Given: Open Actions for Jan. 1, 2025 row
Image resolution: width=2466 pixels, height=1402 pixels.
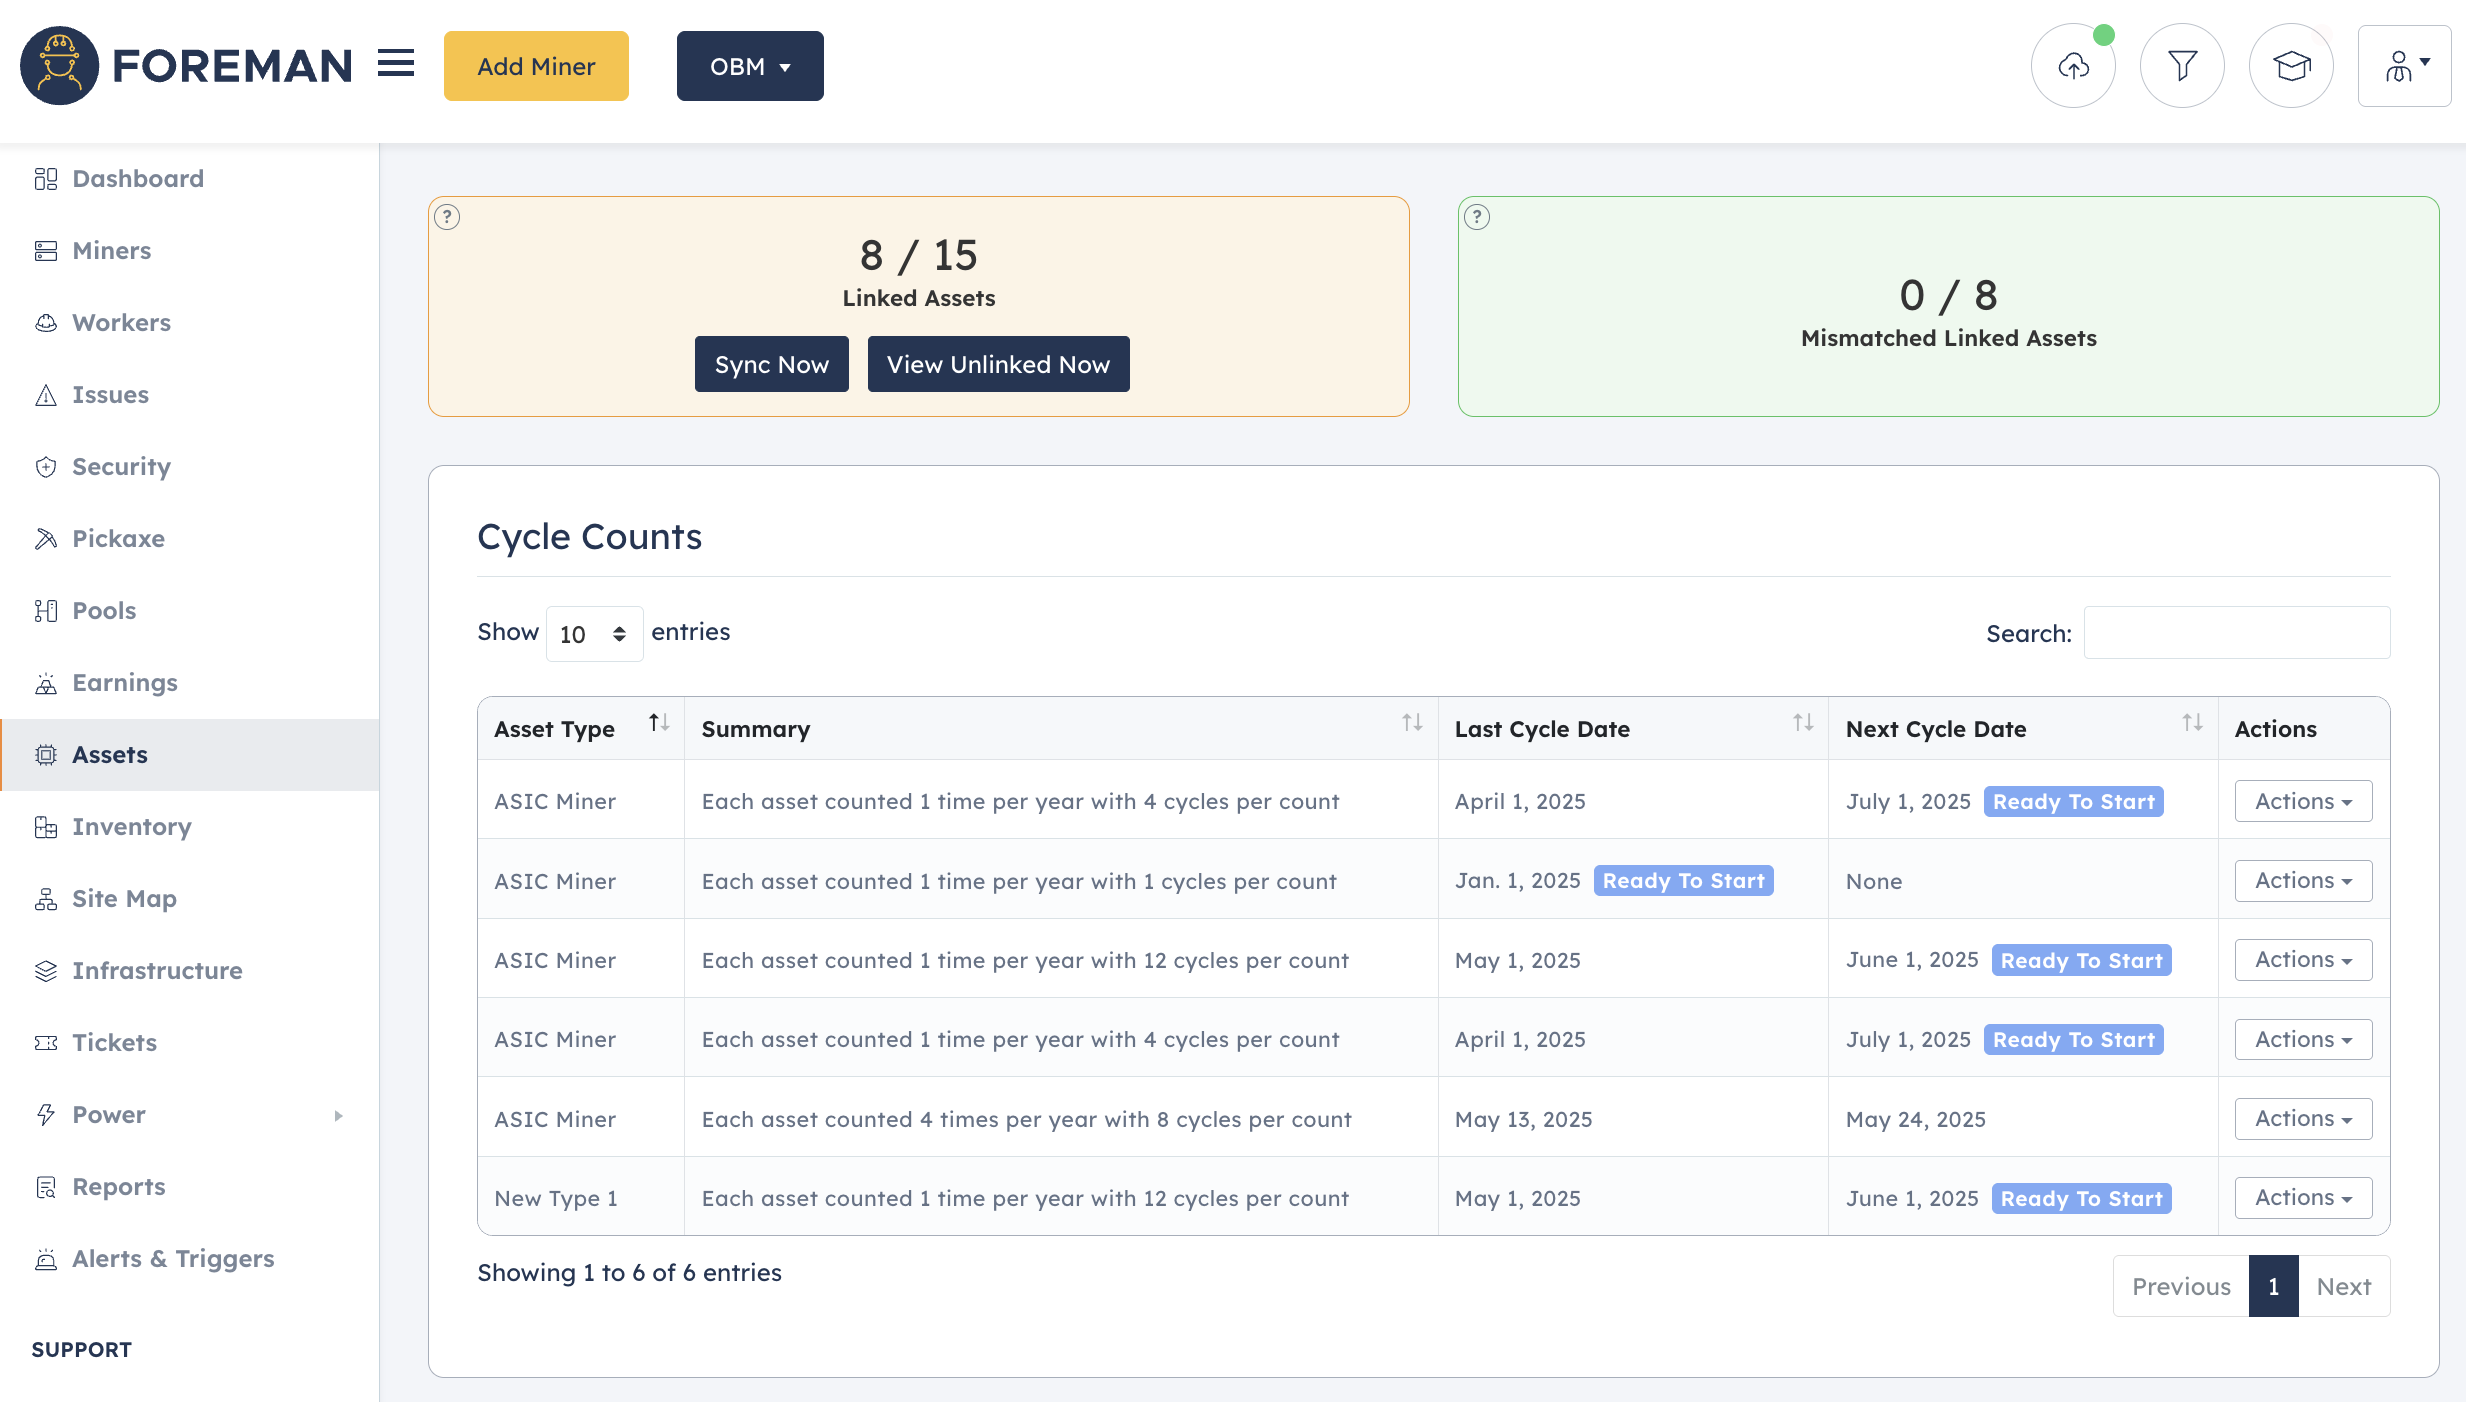Looking at the screenshot, I should coord(2303,881).
